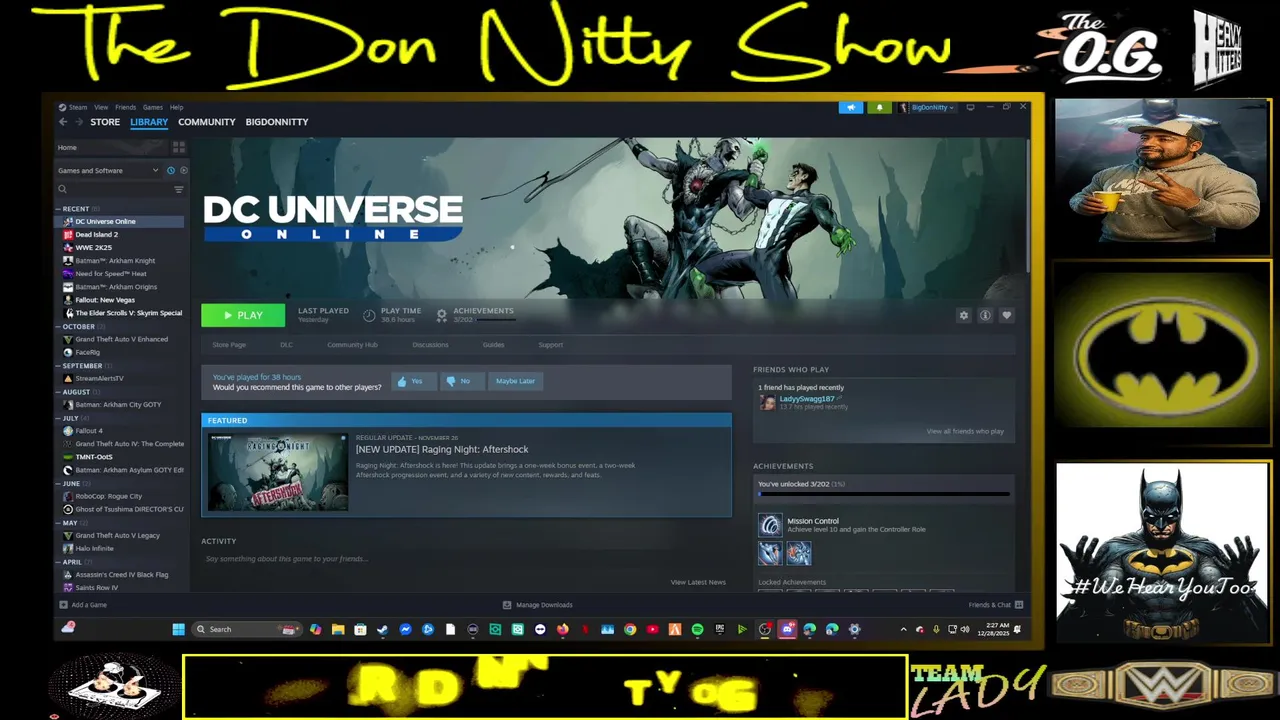This screenshot has height=720, width=1280.
Task: Open the Games menu
Action: coord(152,107)
